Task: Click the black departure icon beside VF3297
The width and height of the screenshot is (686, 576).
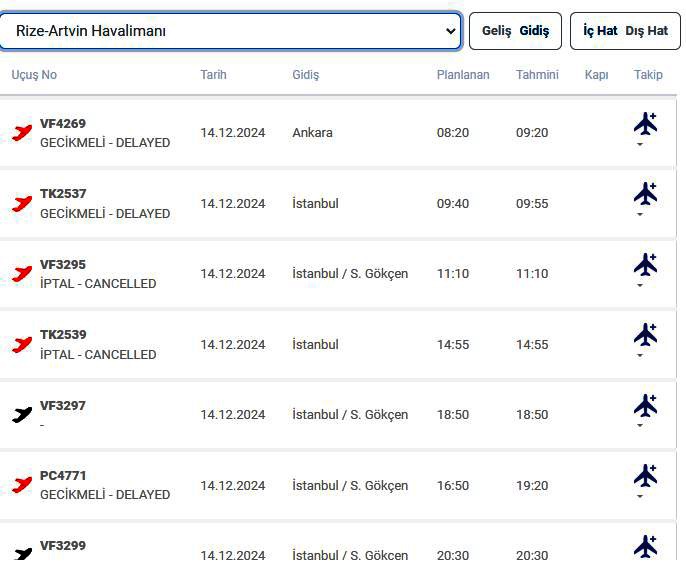Action: [22, 415]
